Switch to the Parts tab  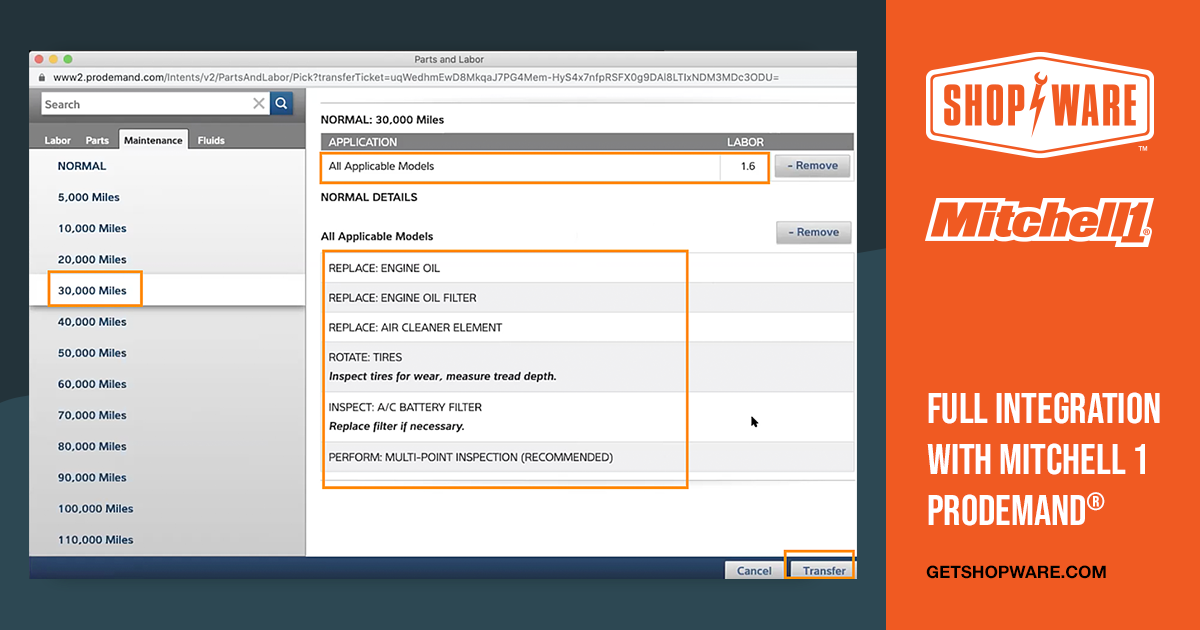click(x=97, y=141)
